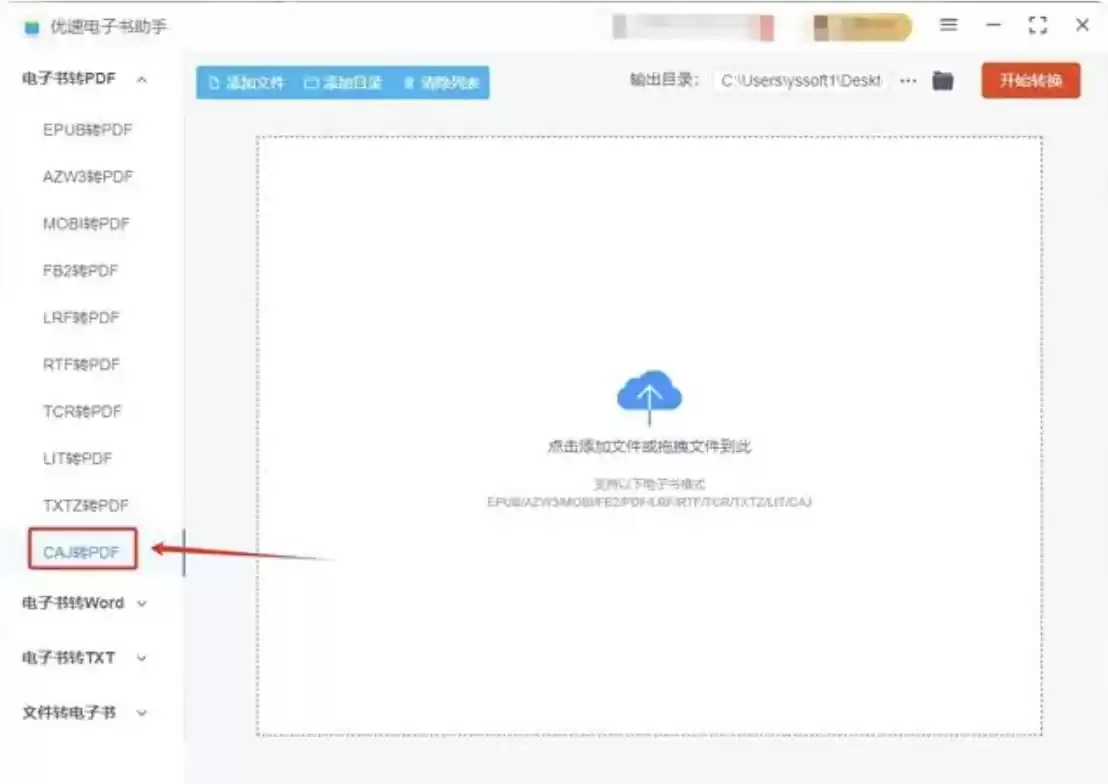Click the 开始转换 convert button

pyautogui.click(x=1030, y=81)
